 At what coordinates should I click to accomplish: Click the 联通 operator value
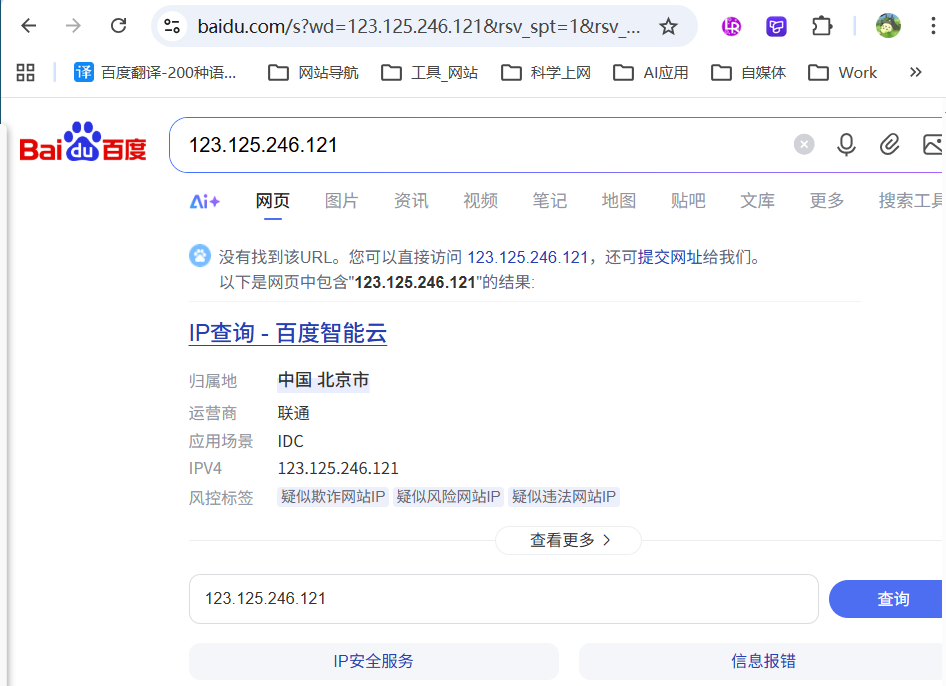293,413
